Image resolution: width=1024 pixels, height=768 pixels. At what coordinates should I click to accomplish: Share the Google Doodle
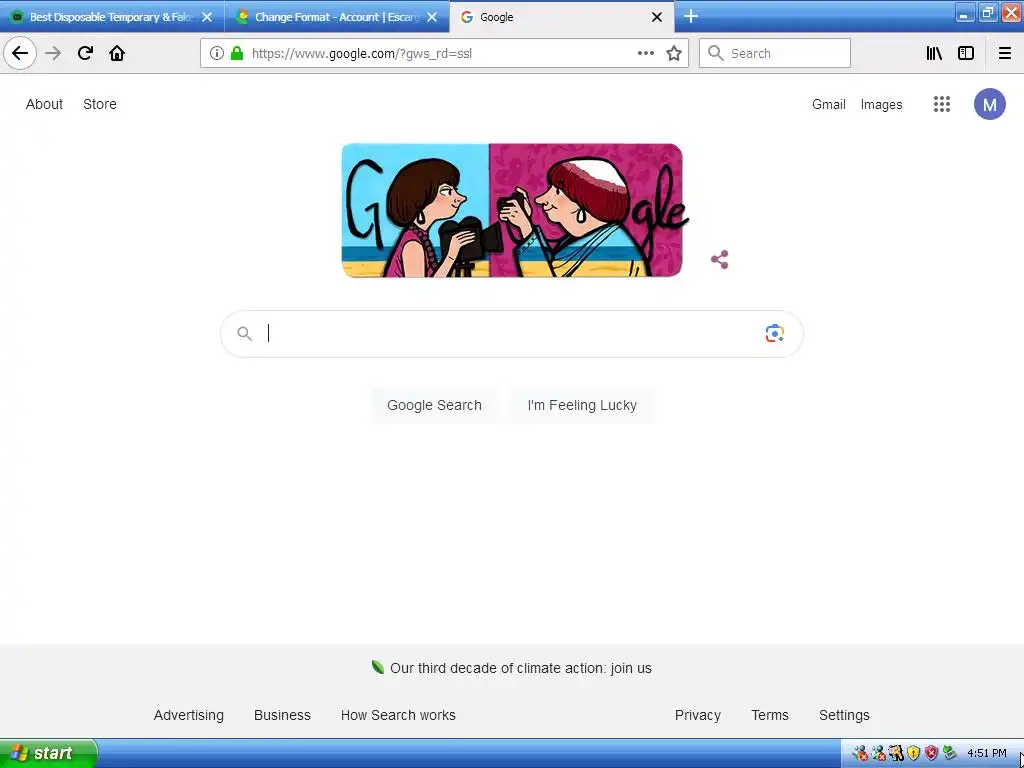[x=719, y=259]
